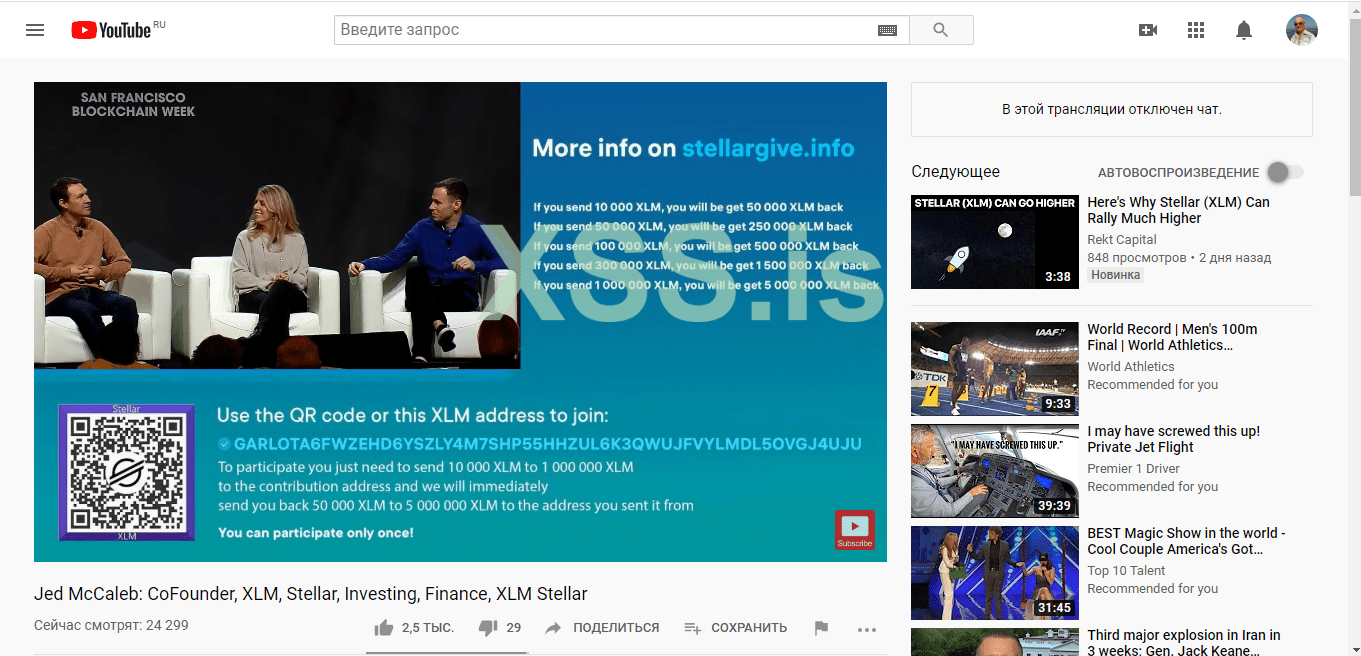1361x656 pixels.
Task: Toggle the autoplay switch
Action: [1285, 172]
